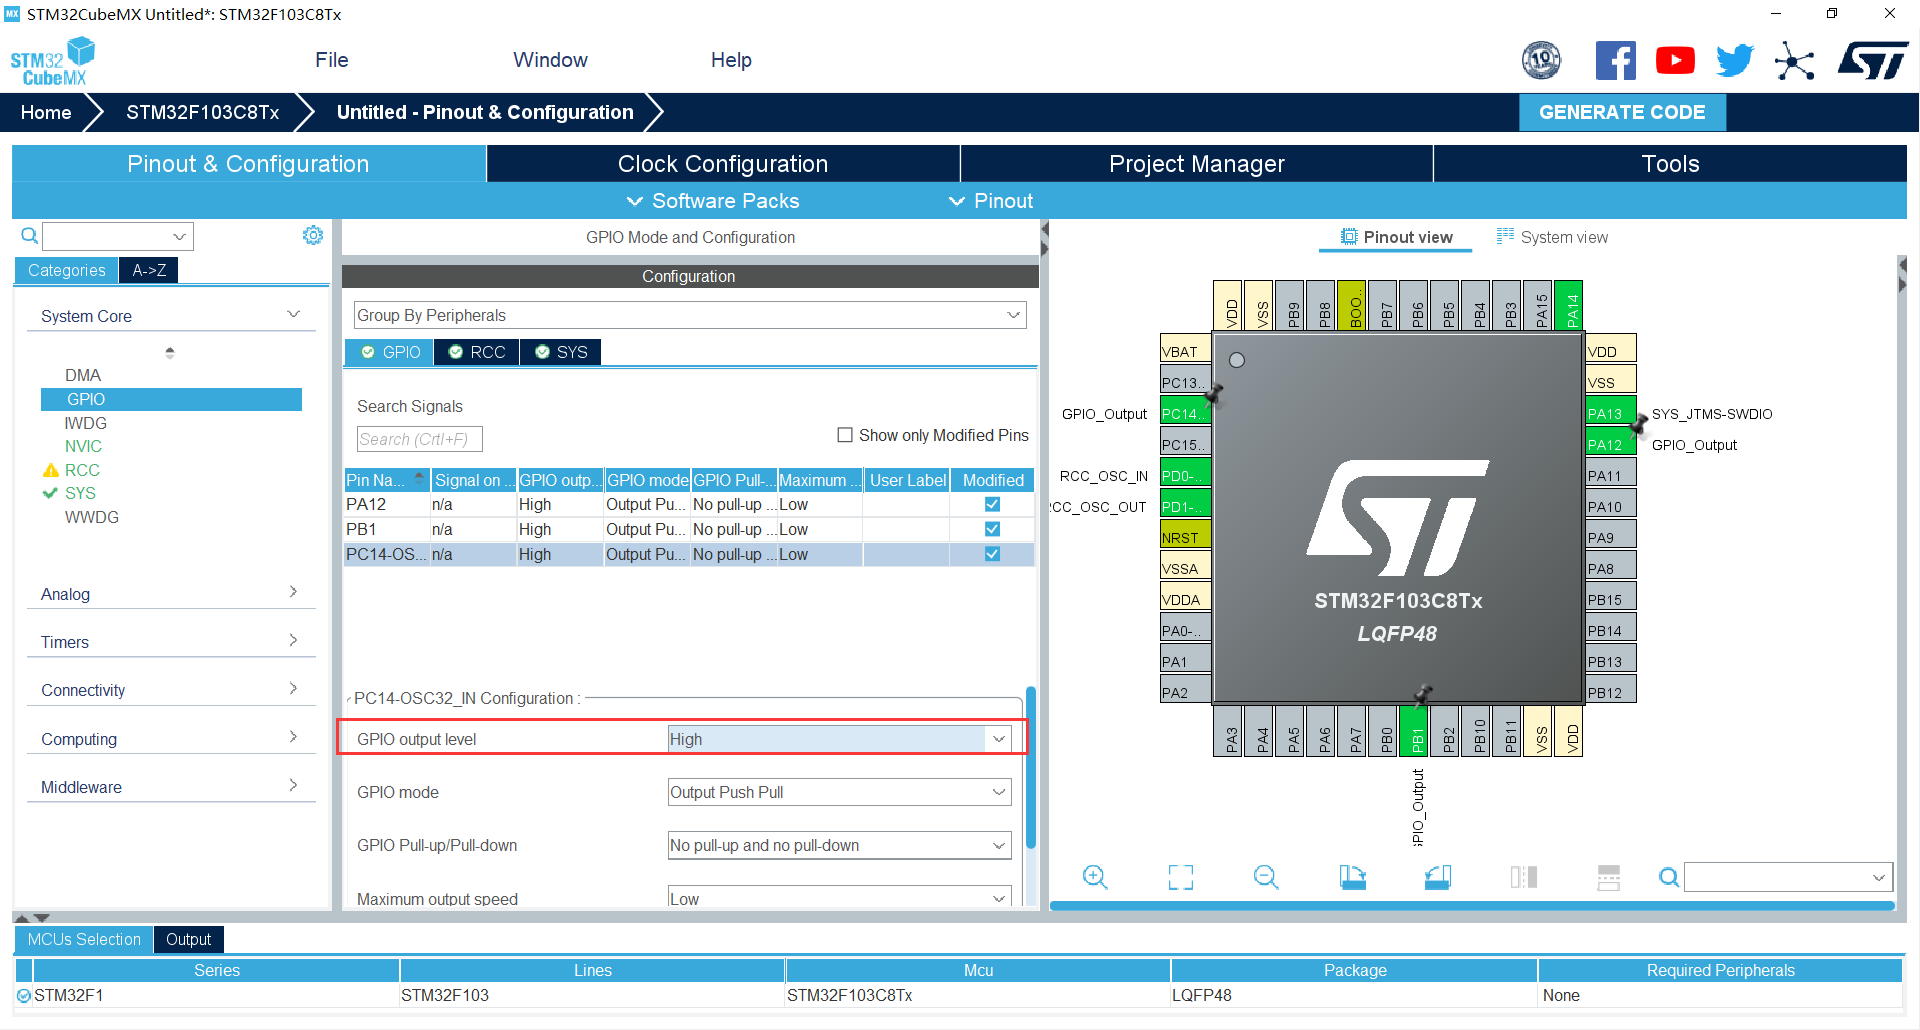
Task: Switch to the RCC peripheral tab
Action: click(477, 352)
